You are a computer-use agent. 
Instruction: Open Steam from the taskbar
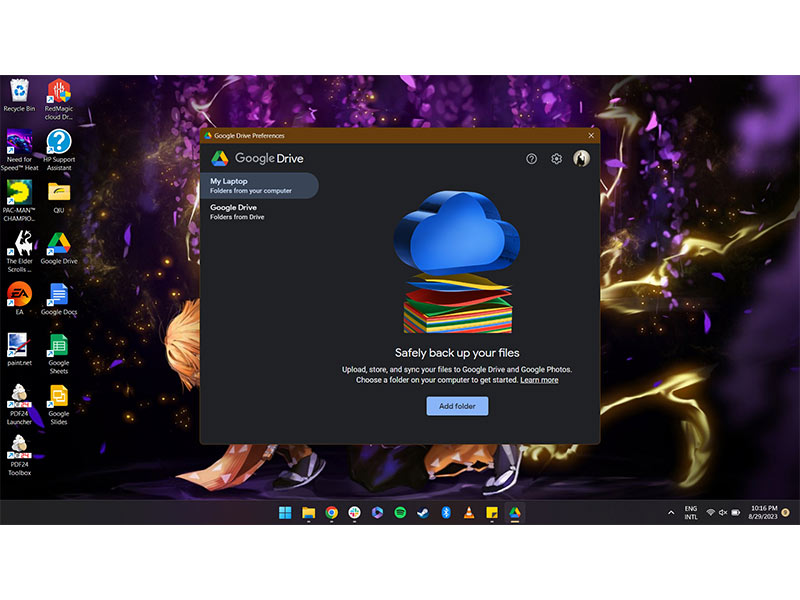(x=423, y=513)
